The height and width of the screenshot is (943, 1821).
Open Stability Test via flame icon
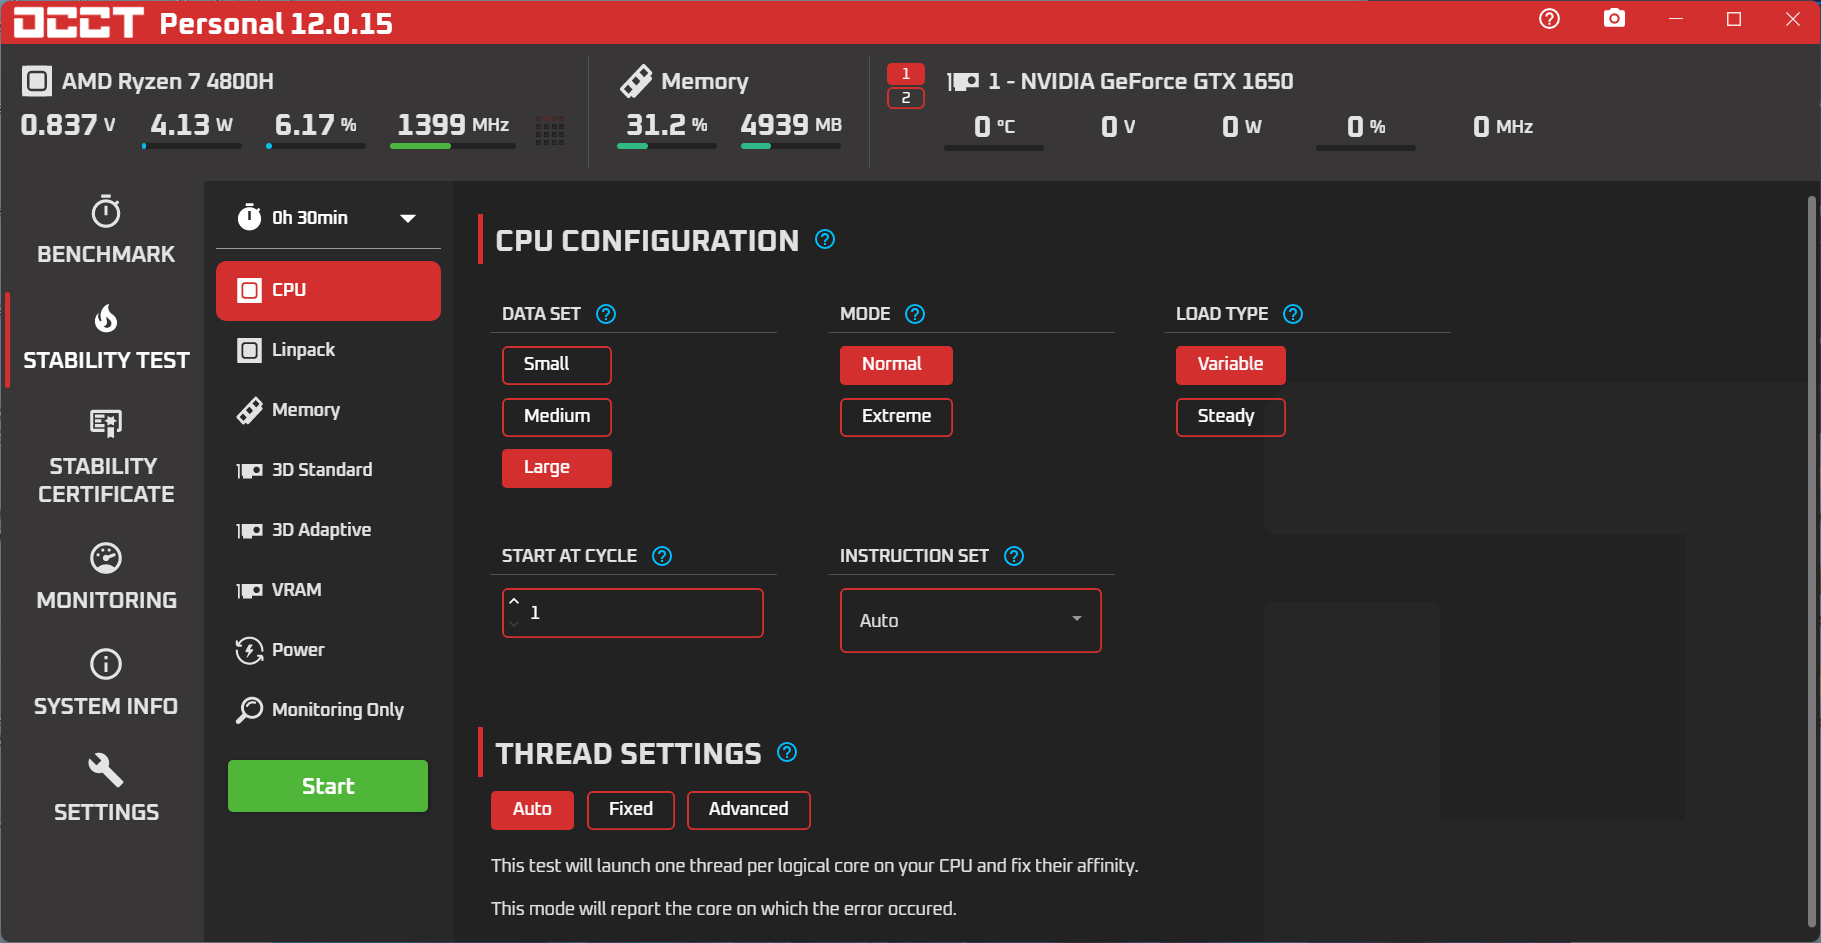click(x=106, y=318)
